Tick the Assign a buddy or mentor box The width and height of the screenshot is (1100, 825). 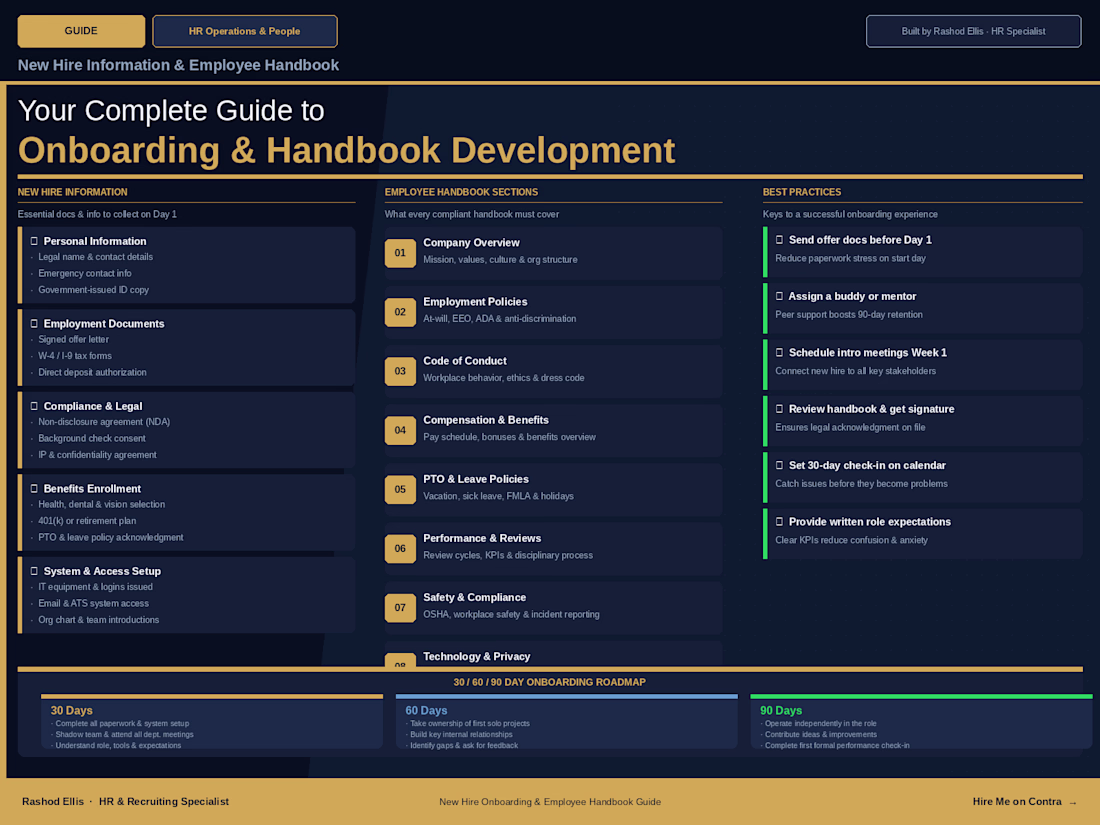pyautogui.click(x=779, y=296)
